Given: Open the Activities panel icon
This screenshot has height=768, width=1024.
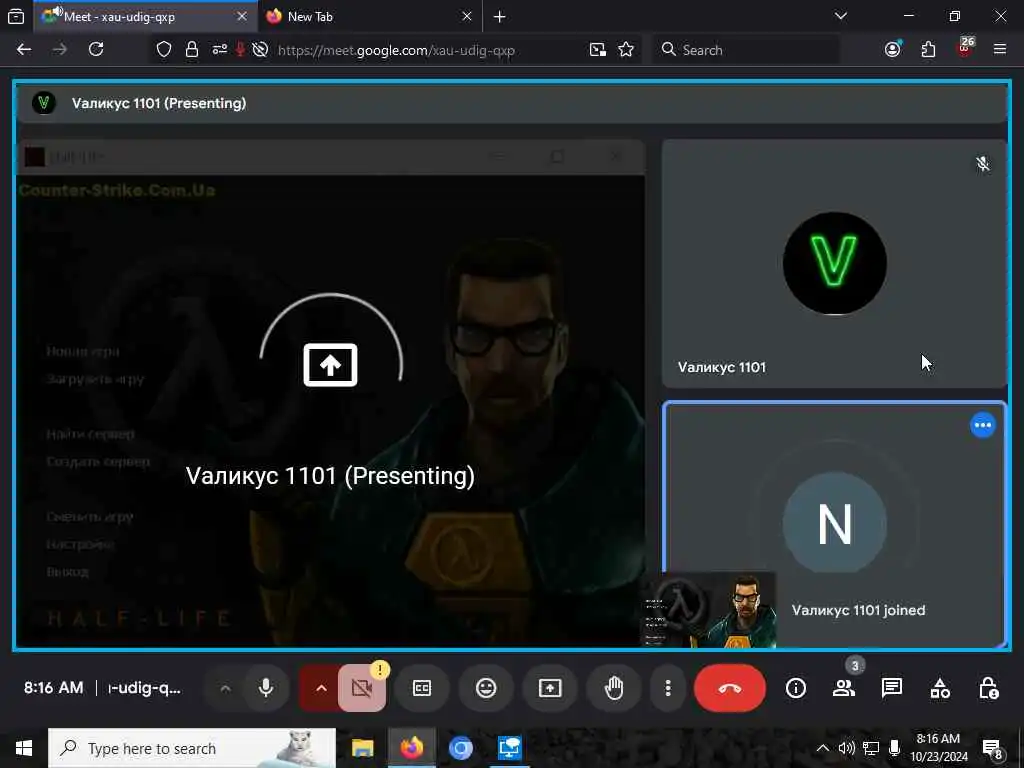Looking at the screenshot, I should coord(940,688).
